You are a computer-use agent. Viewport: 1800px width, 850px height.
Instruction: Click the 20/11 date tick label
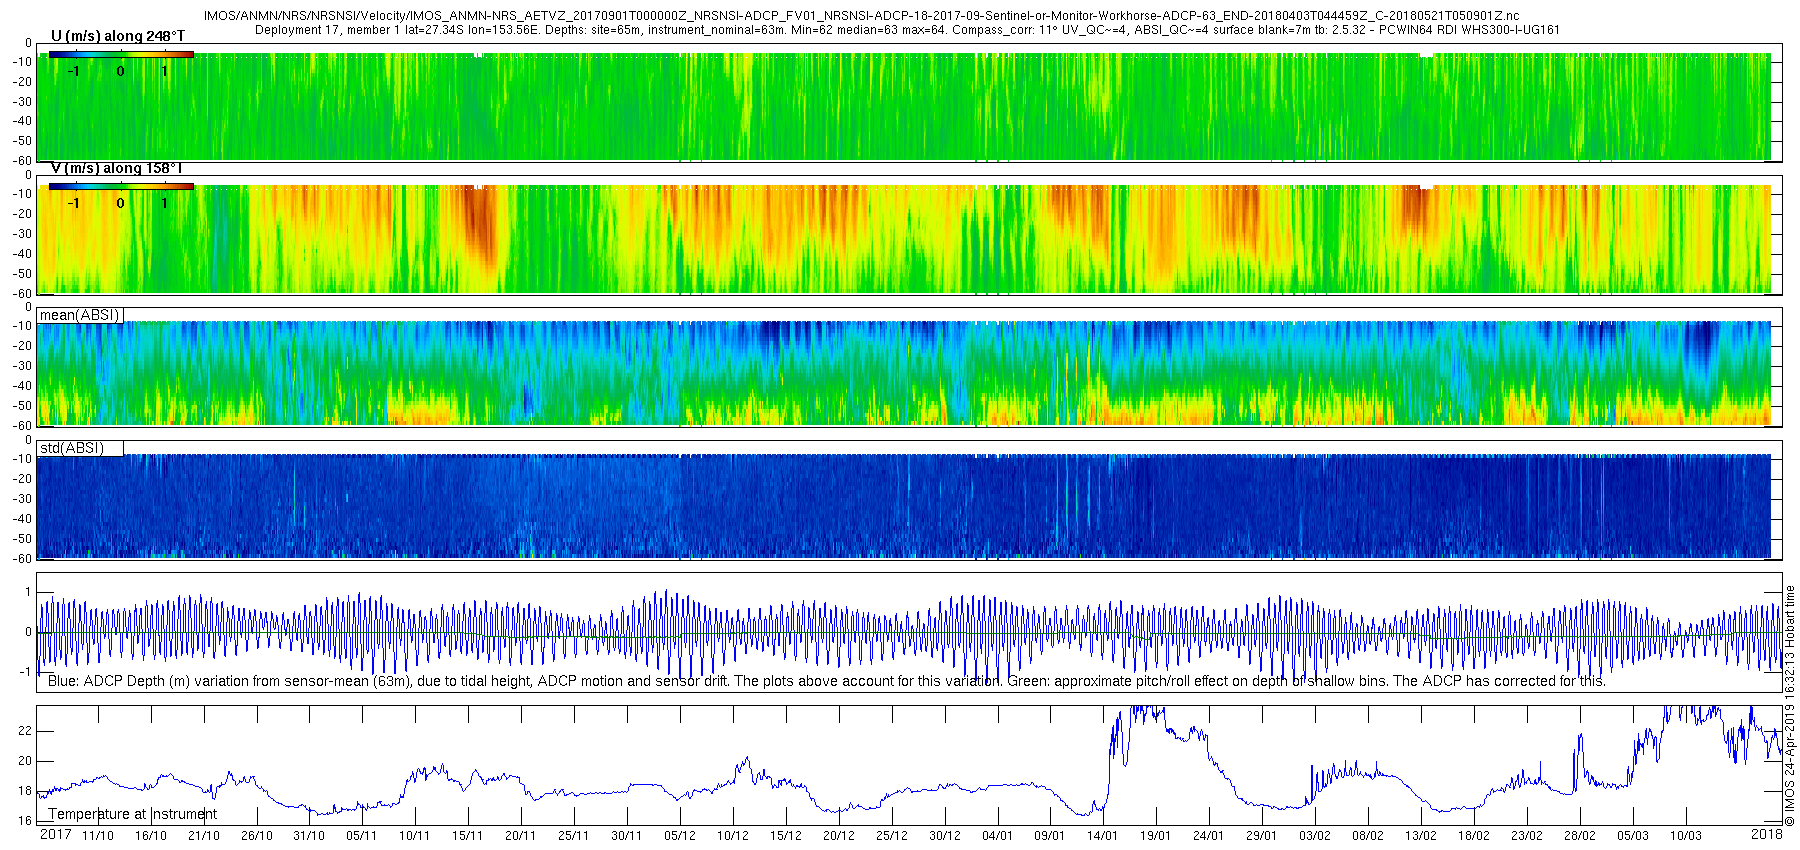[521, 836]
